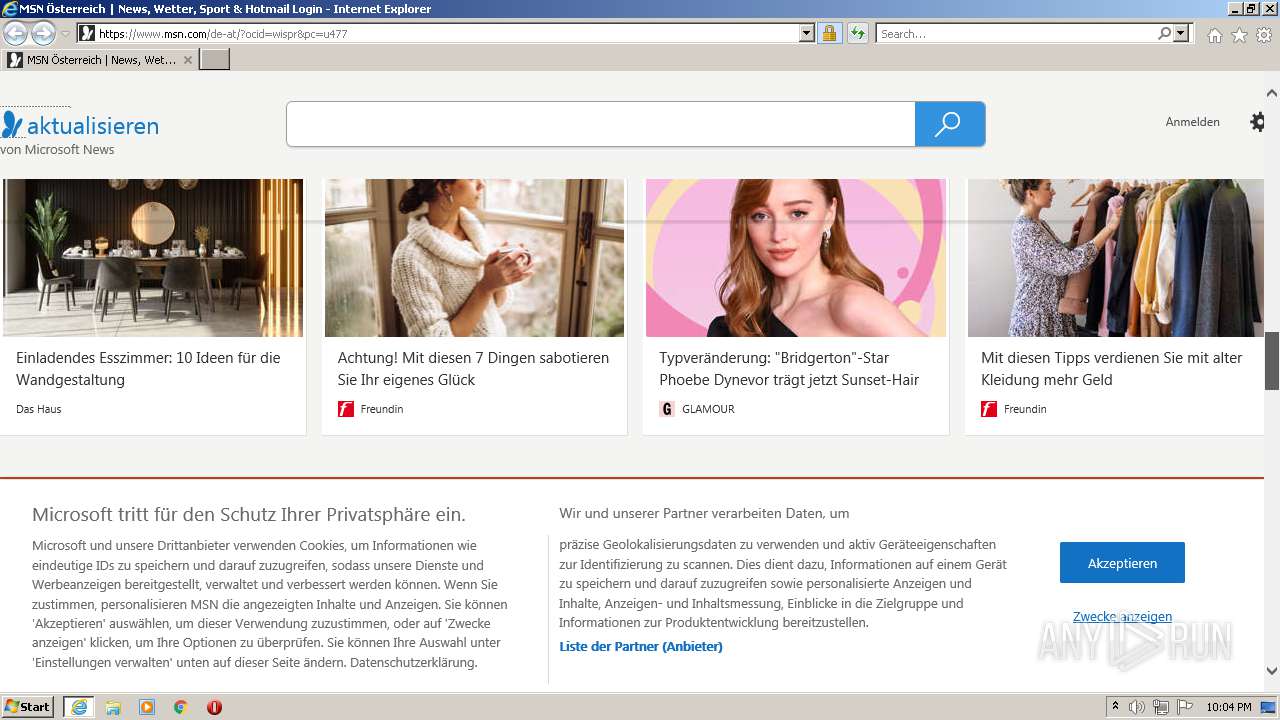Show hidden system tray icons
This screenshot has width=1280, height=720.
[x=1115, y=707]
